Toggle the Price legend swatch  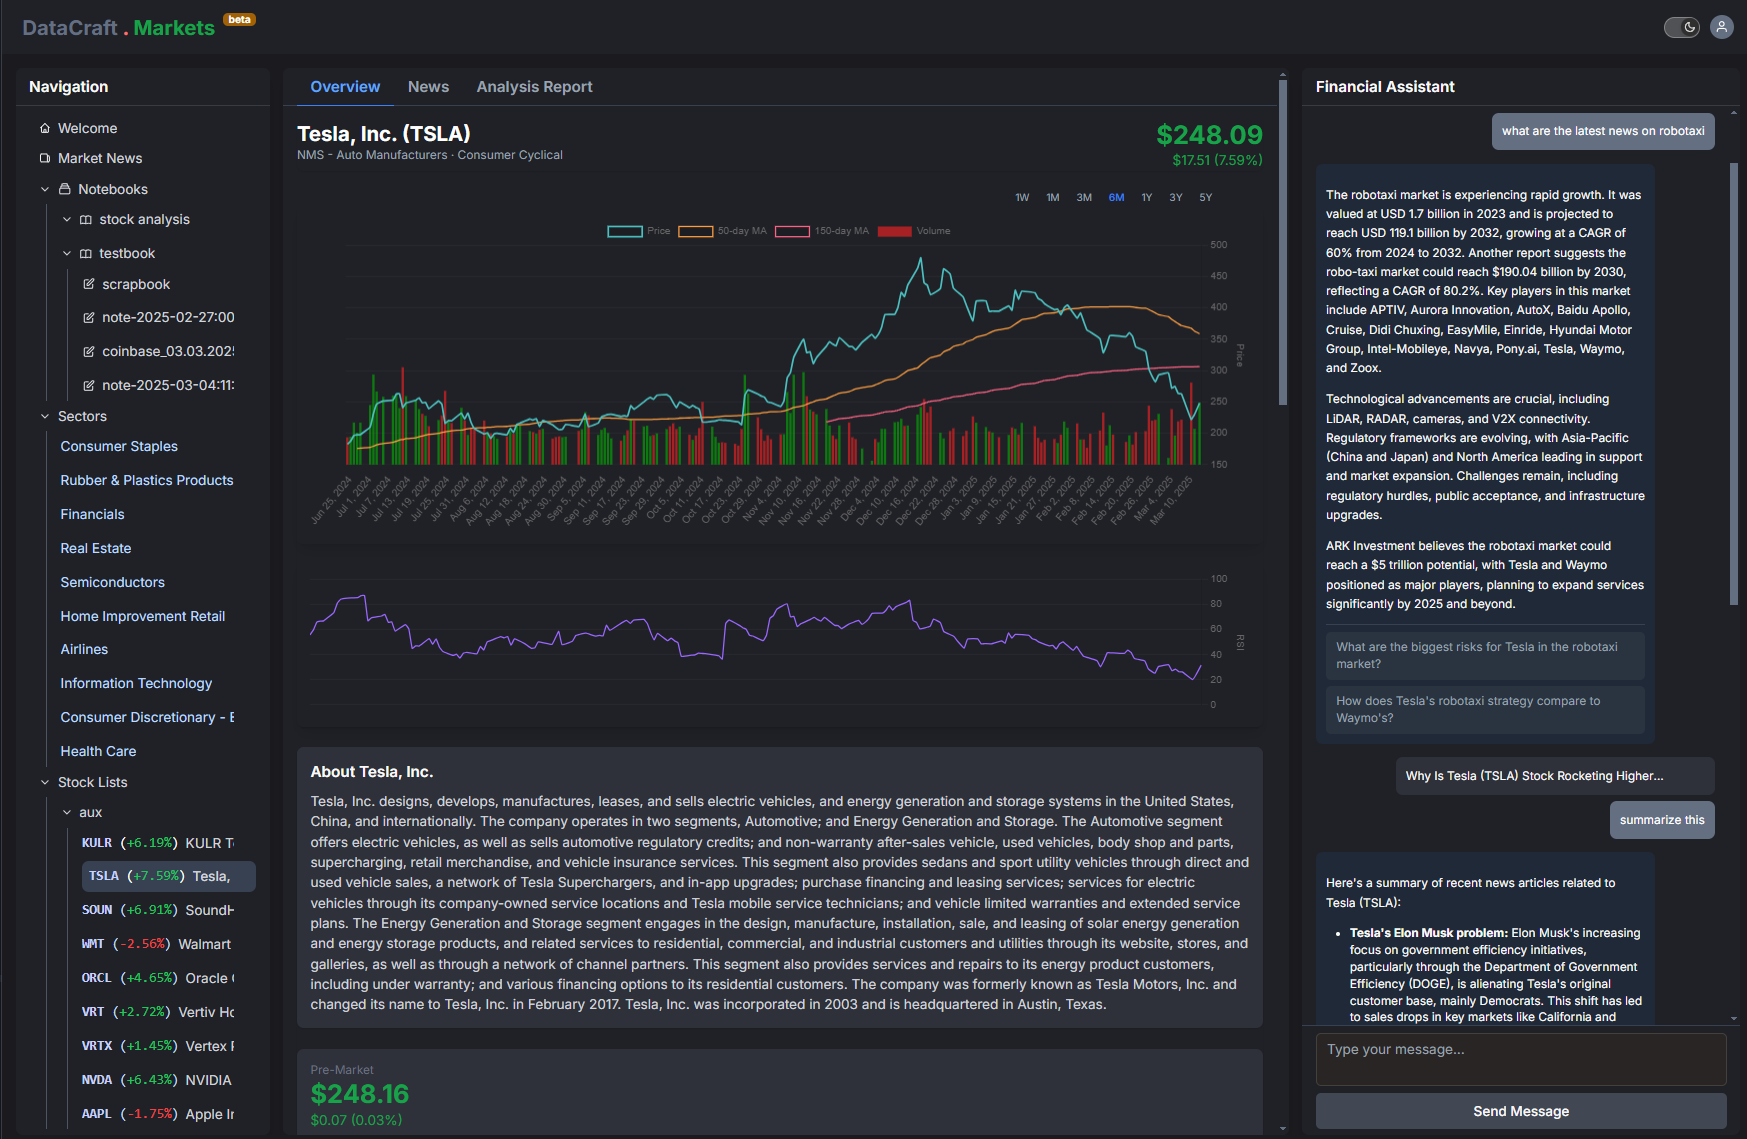point(625,231)
